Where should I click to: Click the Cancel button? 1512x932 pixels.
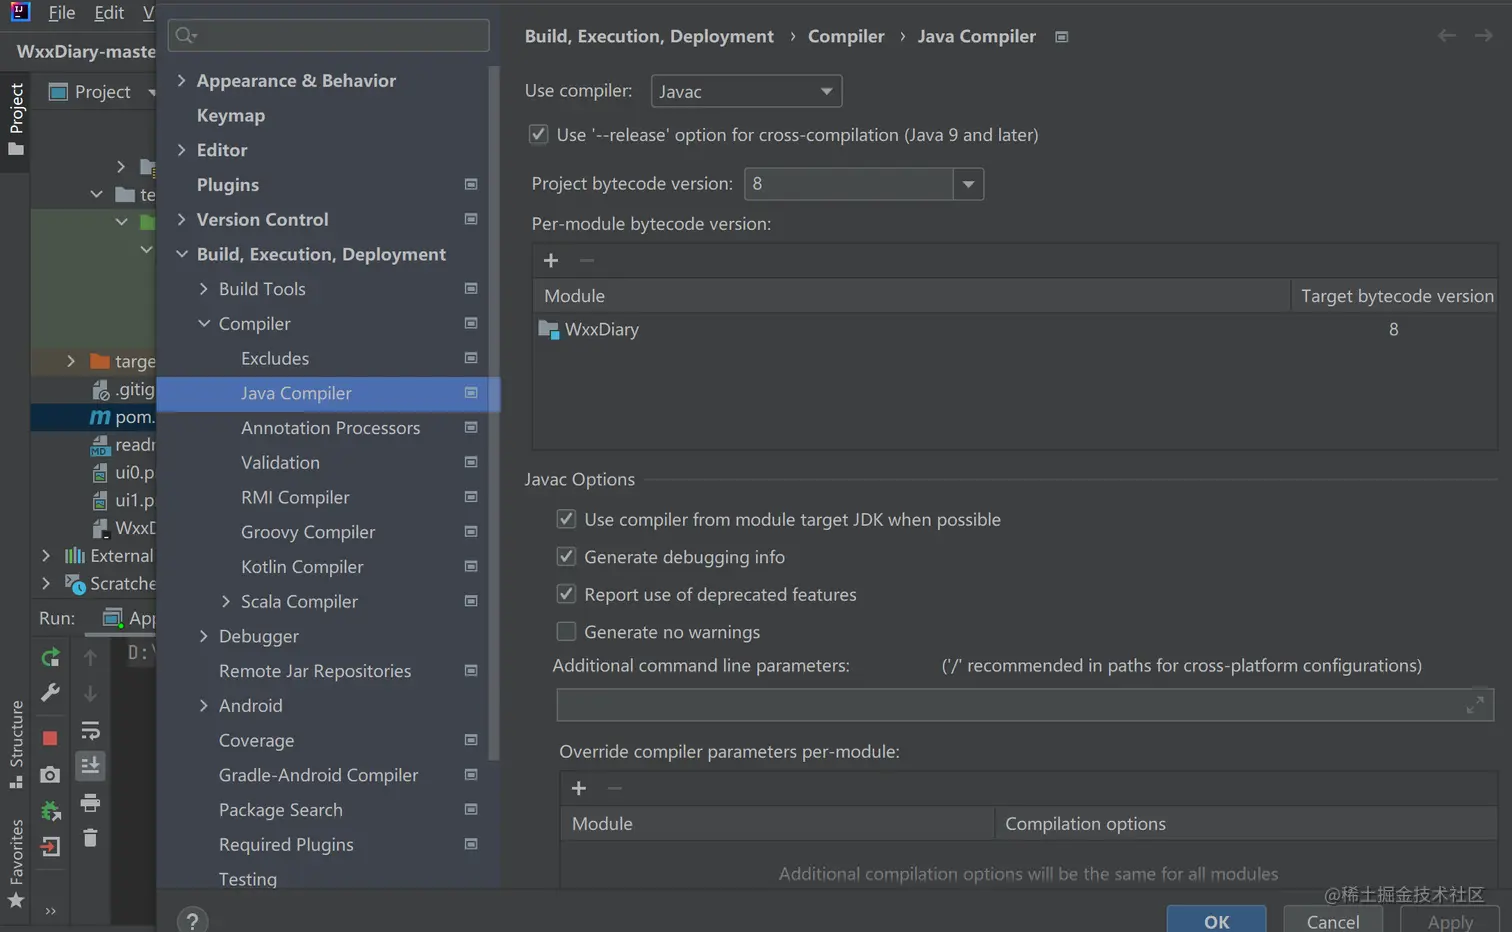pos(1332,921)
